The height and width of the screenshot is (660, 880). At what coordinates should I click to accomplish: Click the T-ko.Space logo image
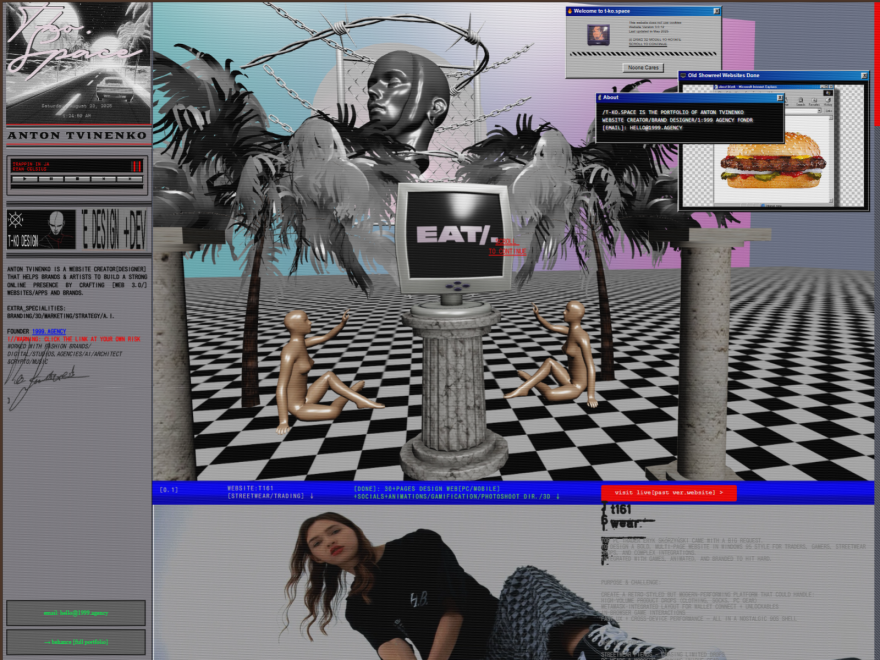(x=78, y=63)
